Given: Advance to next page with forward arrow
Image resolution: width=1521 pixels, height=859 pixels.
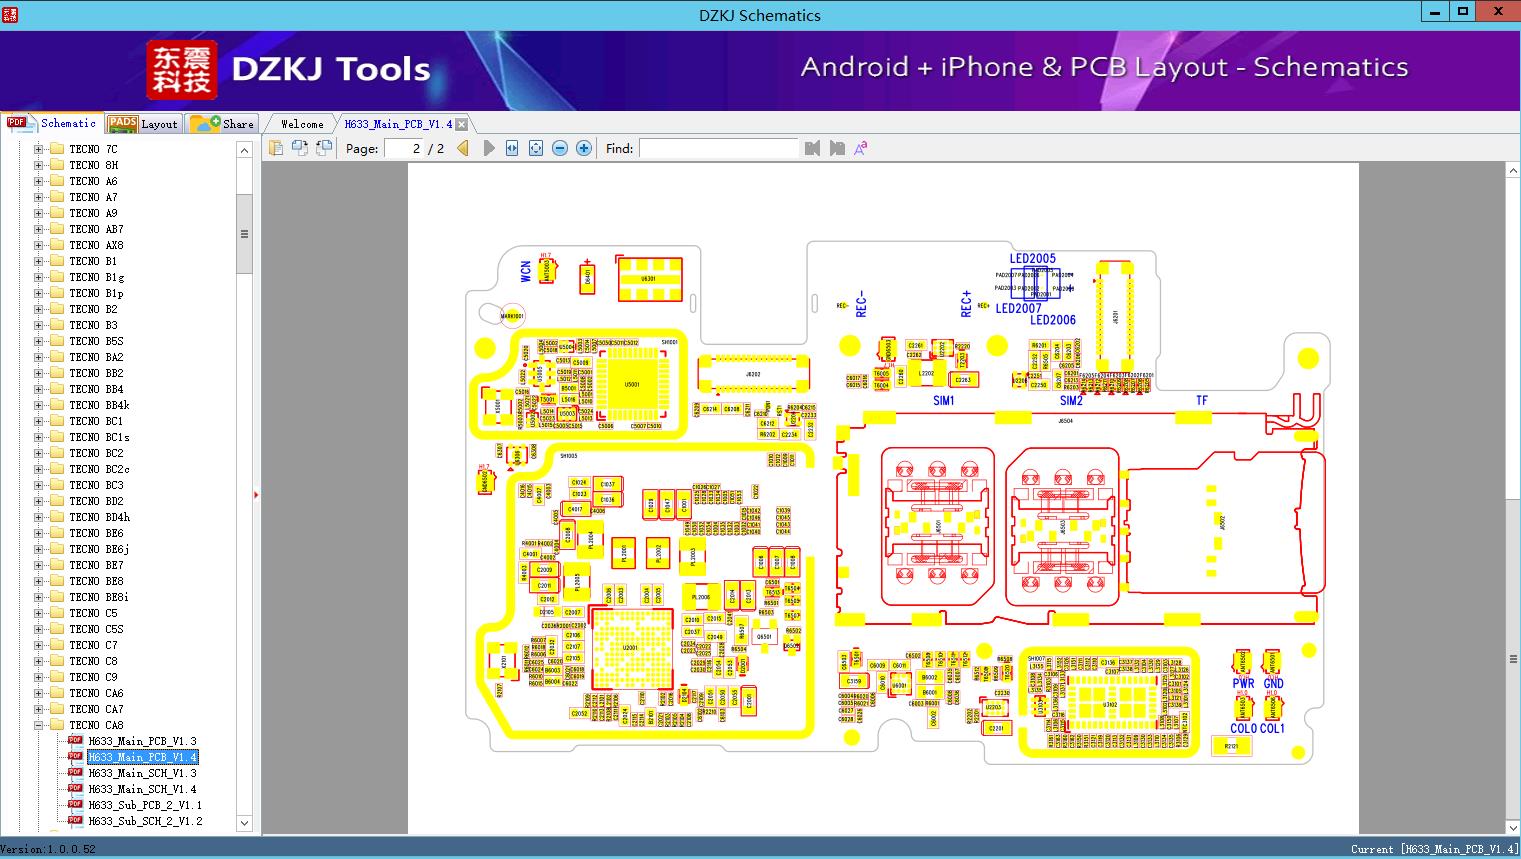Looking at the screenshot, I should click(x=488, y=148).
